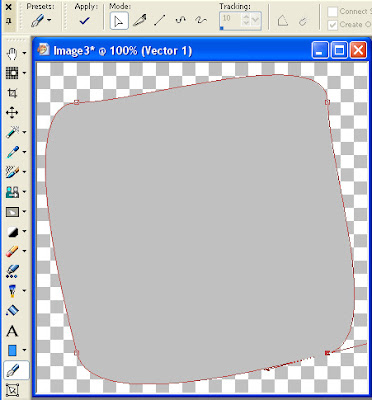Viewport: 372px width, 400px height.
Task: Decrease Tracking with the down stepper
Action: pyautogui.click(x=246, y=23)
